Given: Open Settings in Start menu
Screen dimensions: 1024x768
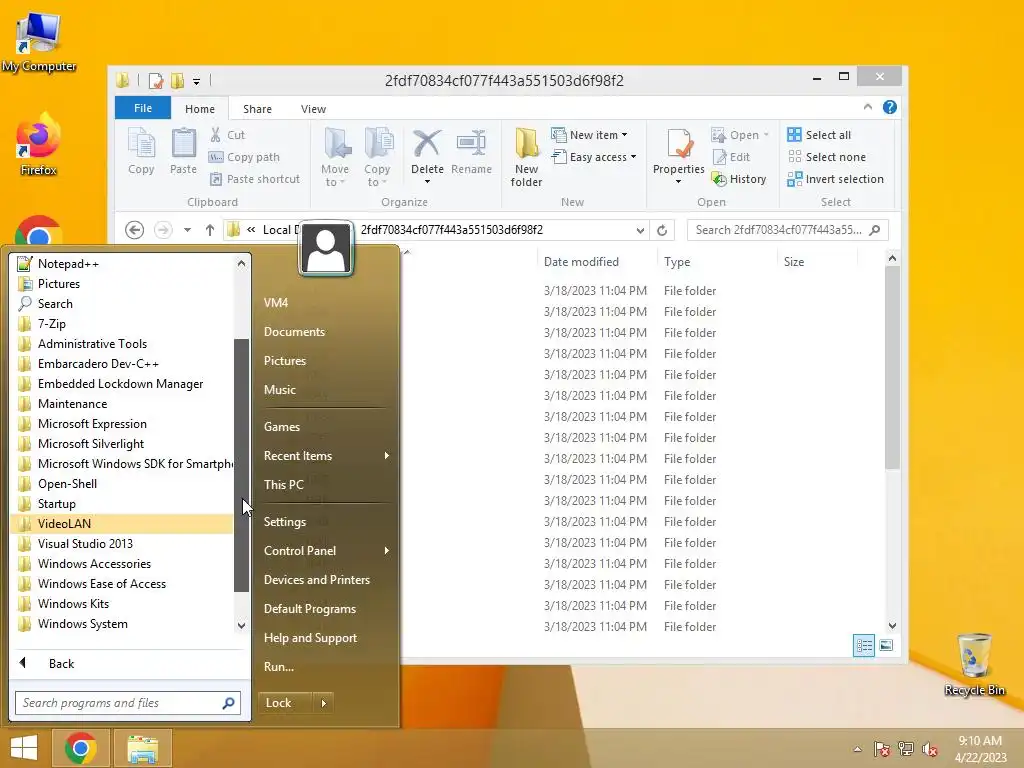Looking at the screenshot, I should 285,522.
